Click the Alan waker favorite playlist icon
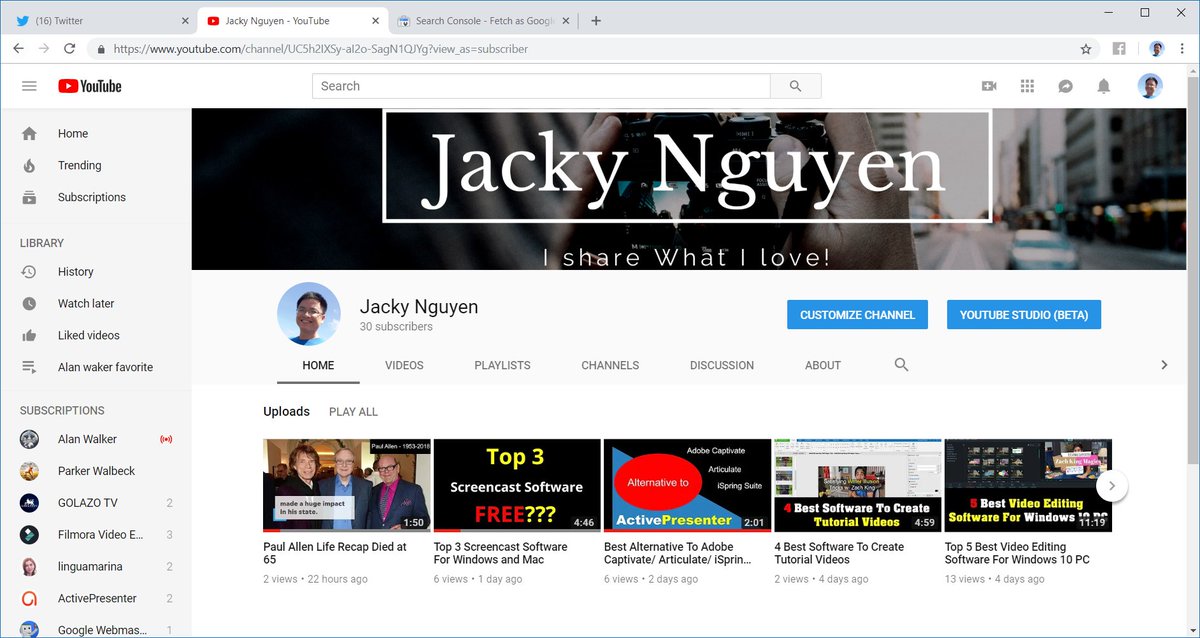 tap(29, 367)
